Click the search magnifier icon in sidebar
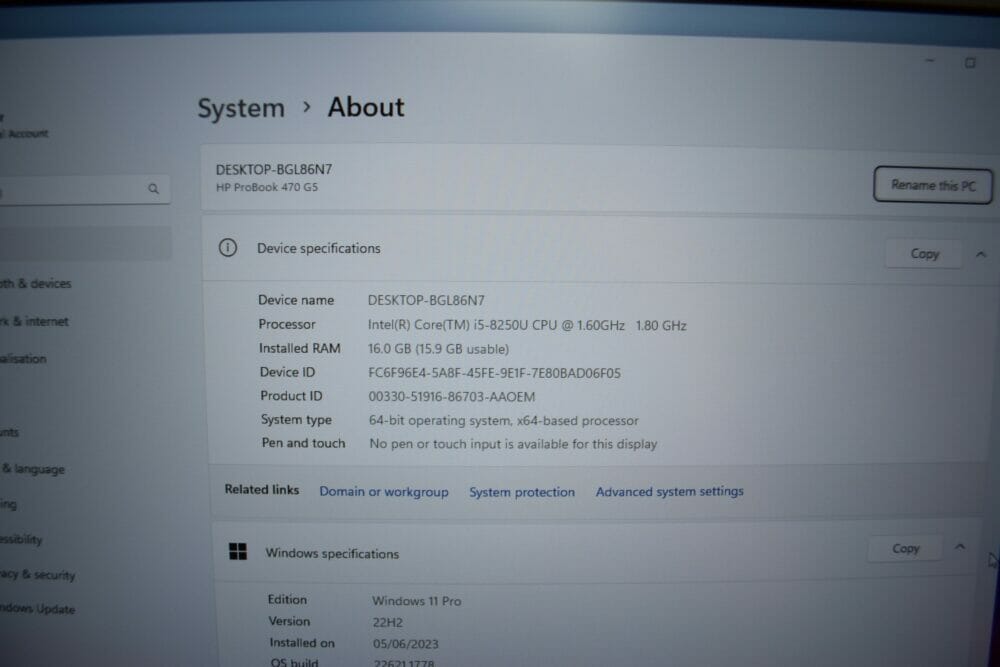Screen dimensions: 1000x667 [153, 189]
